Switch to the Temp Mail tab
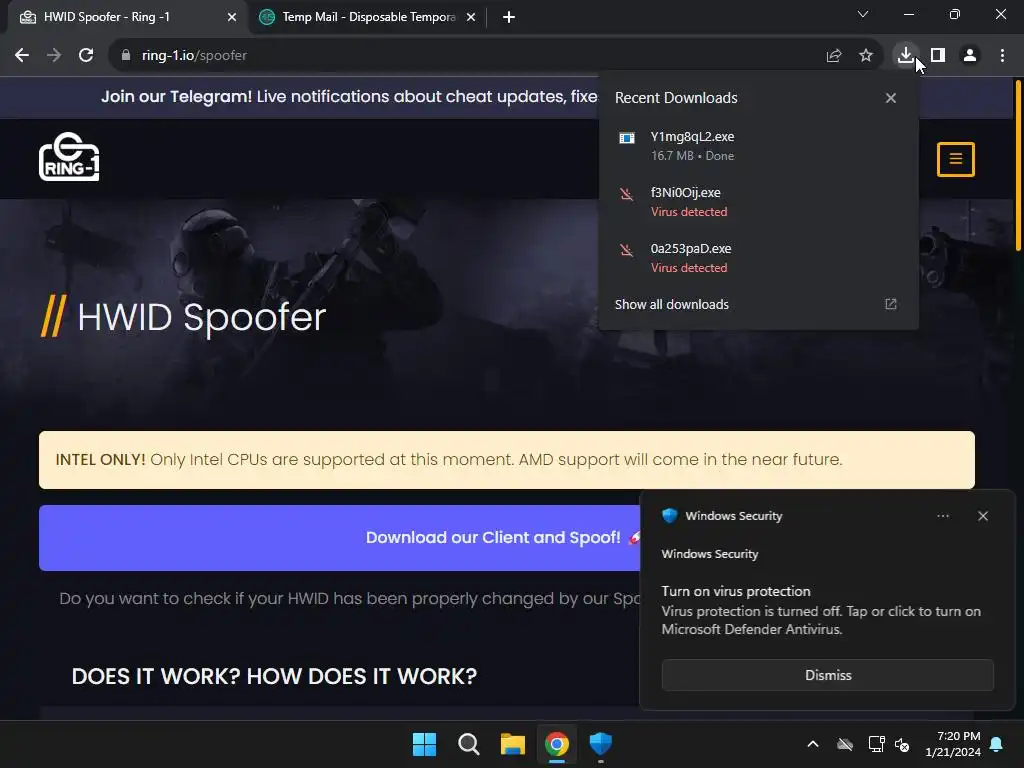This screenshot has height=768, width=1024. (x=368, y=17)
